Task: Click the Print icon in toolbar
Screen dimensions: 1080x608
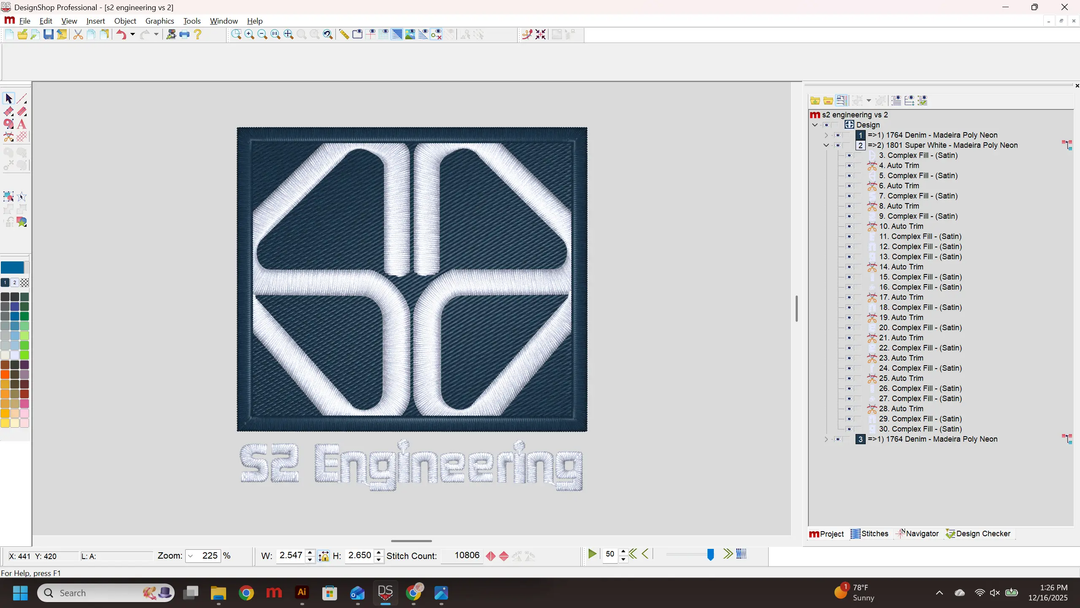Action: [x=184, y=34]
